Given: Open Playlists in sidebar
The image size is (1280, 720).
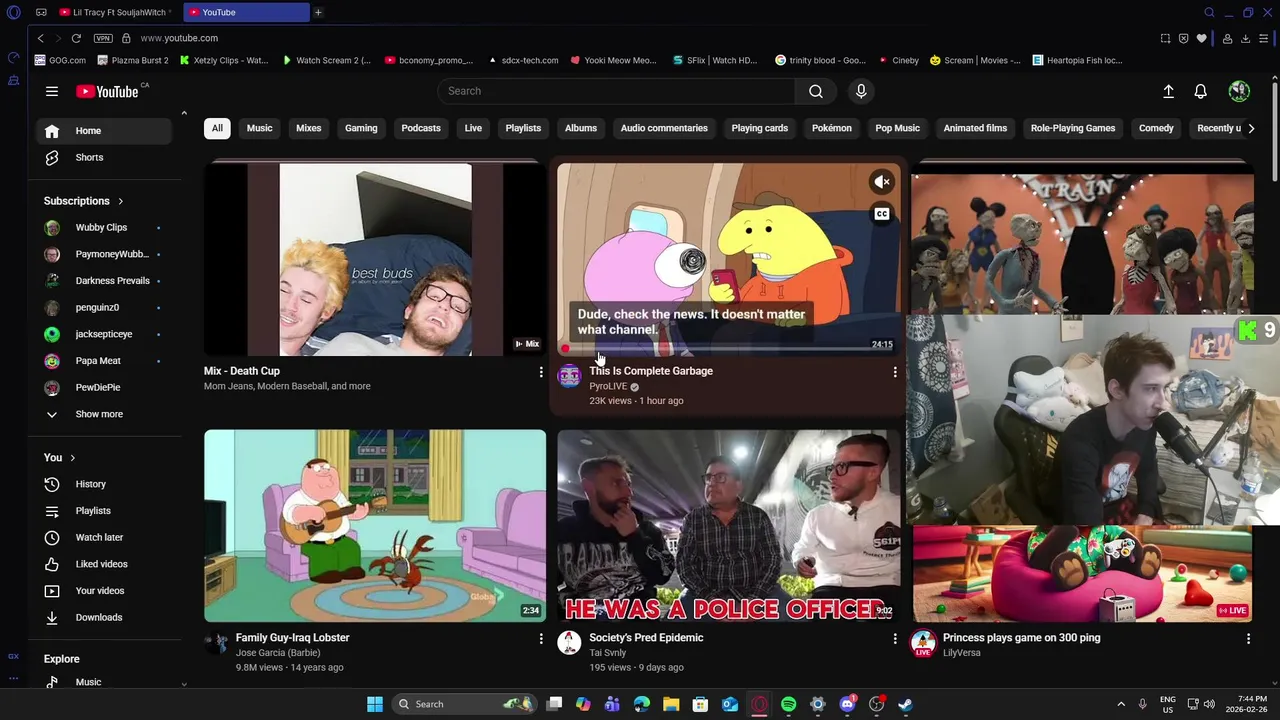Looking at the screenshot, I should 105,511.
